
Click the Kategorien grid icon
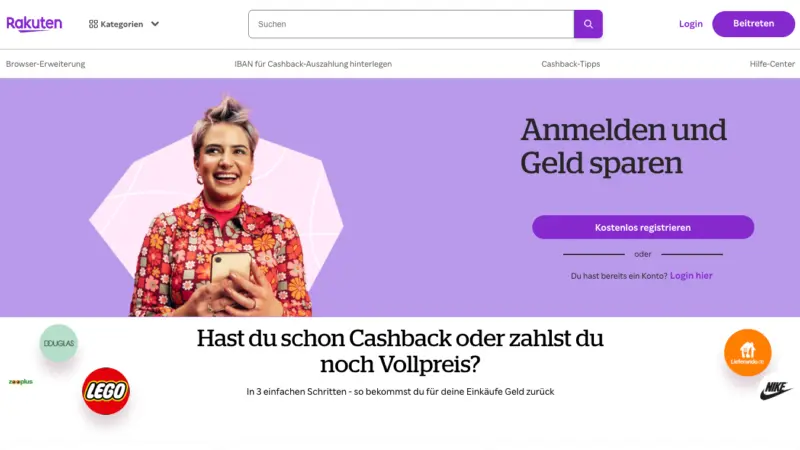click(93, 24)
